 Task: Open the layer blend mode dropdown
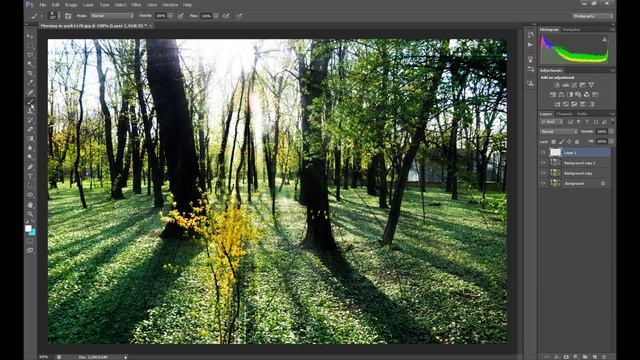[558, 131]
